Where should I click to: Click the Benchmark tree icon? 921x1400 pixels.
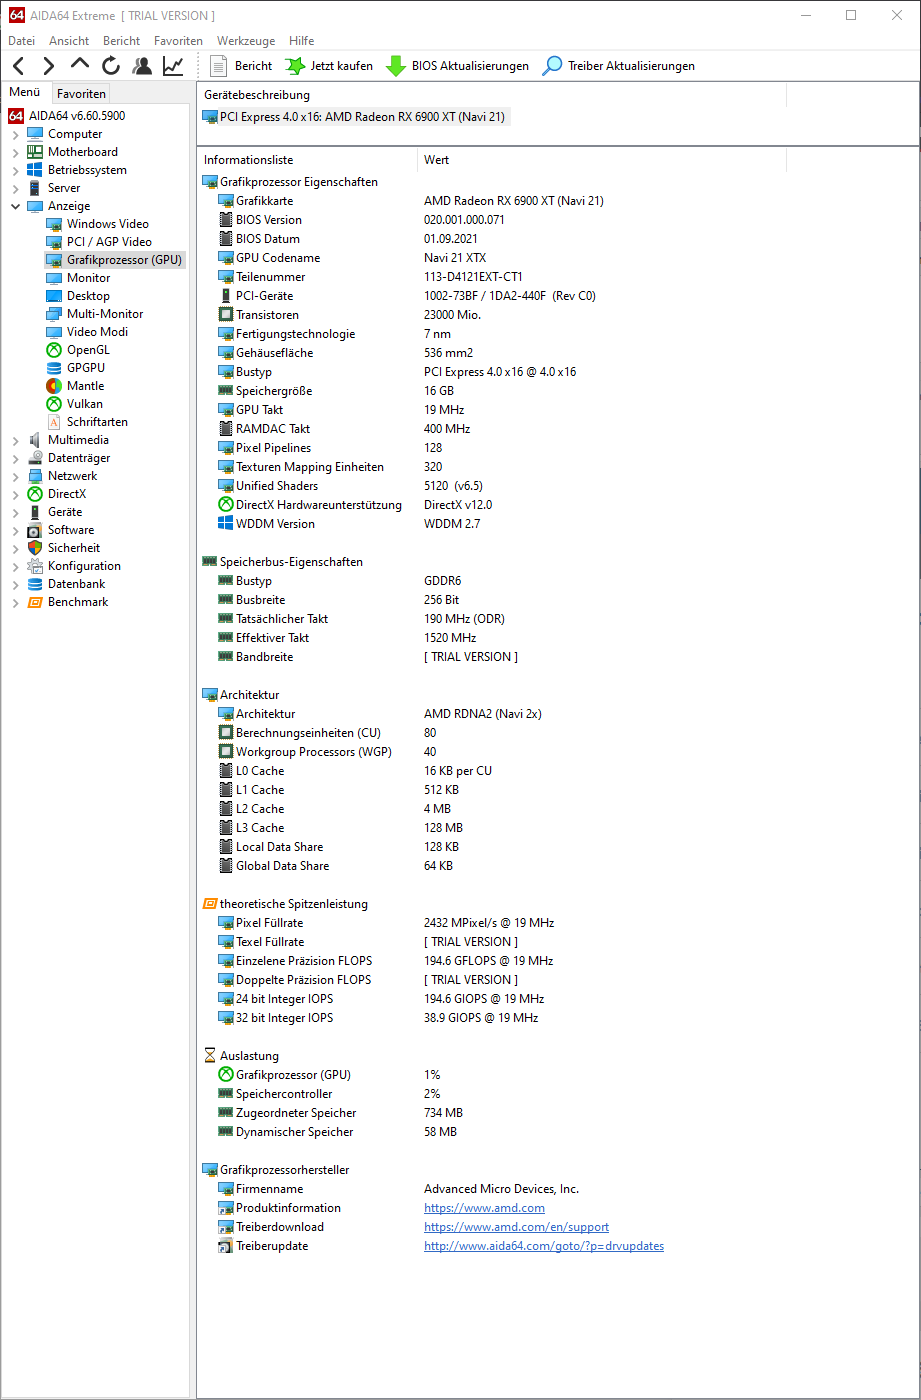35,602
